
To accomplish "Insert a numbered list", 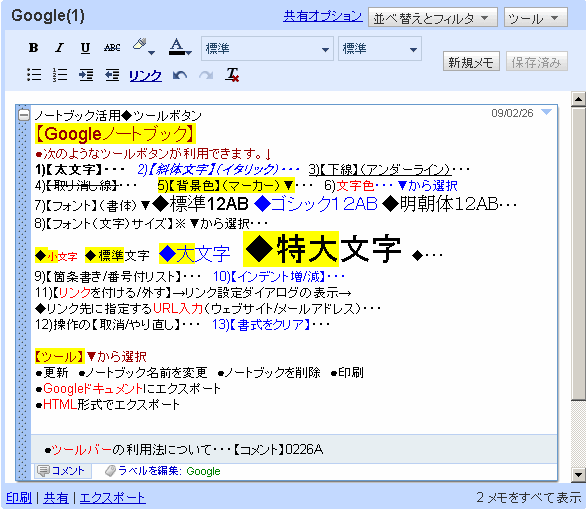I will (60, 75).
